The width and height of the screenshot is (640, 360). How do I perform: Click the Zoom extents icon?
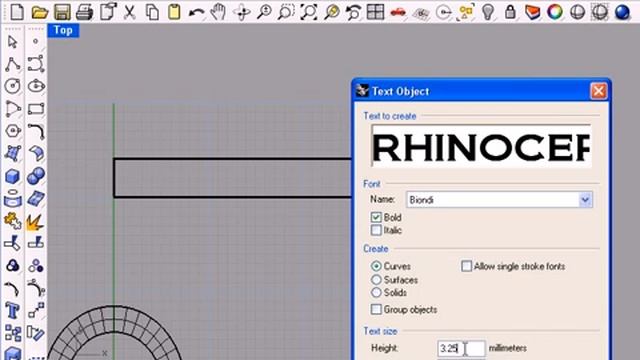tap(309, 11)
